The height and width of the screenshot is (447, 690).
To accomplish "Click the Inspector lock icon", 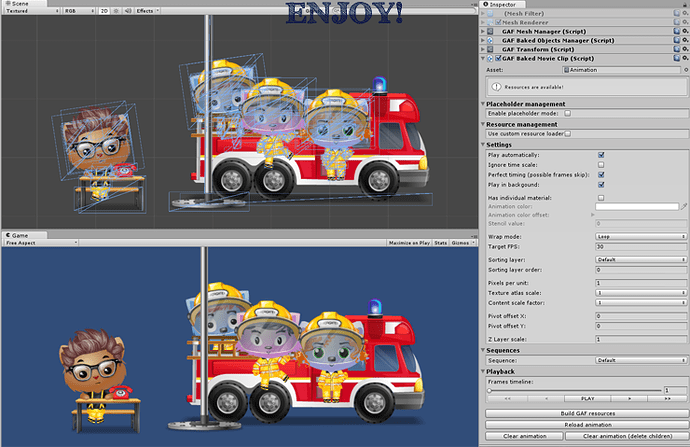I will click(x=685, y=4).
